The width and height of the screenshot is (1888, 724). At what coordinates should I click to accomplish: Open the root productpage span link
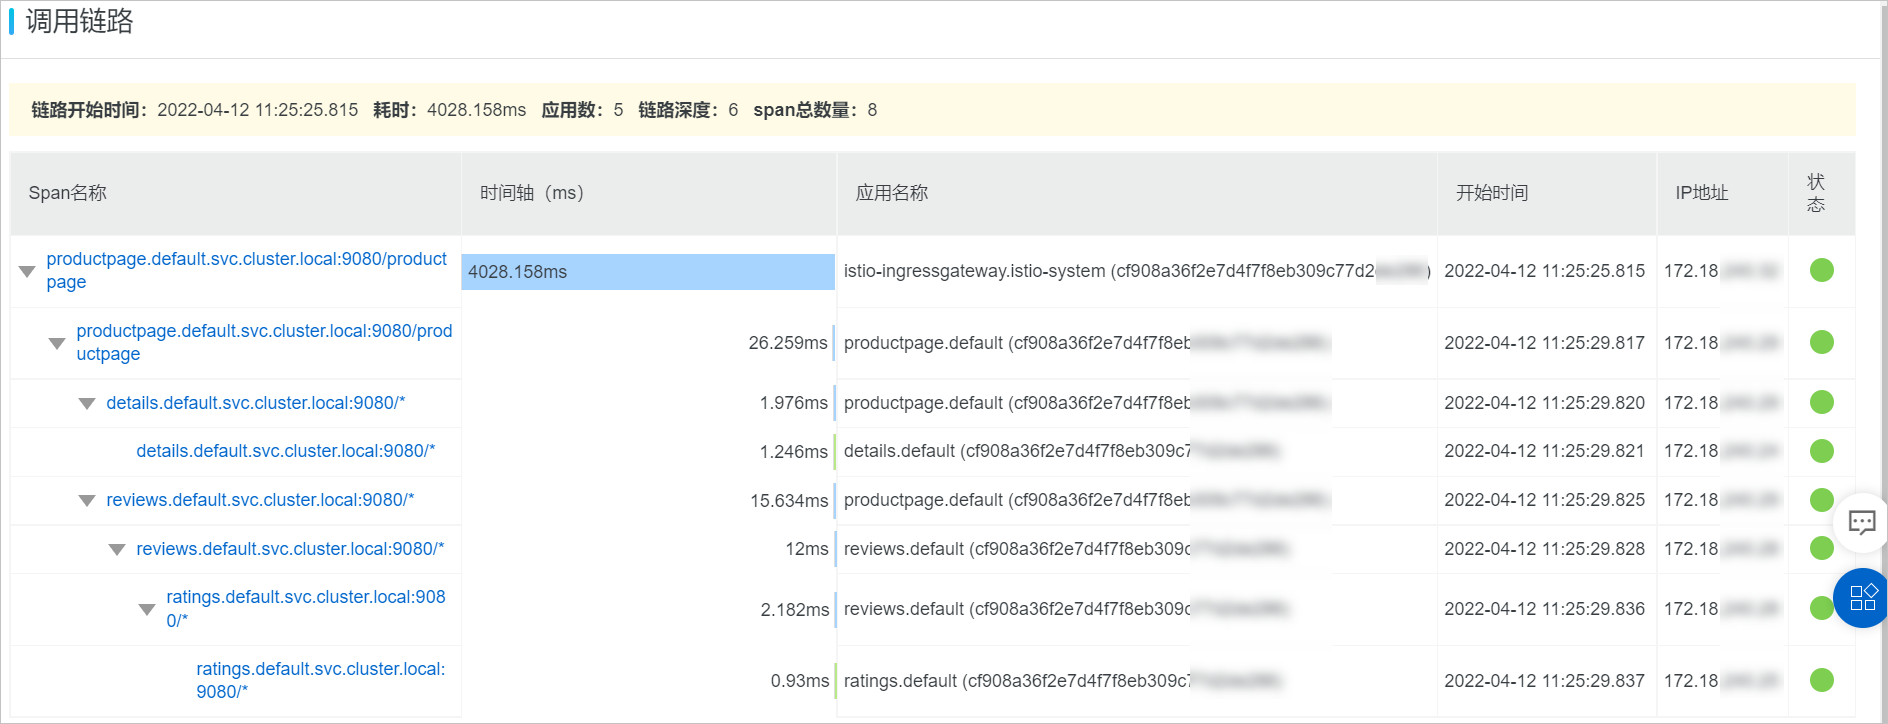click(x=246, y=270)
